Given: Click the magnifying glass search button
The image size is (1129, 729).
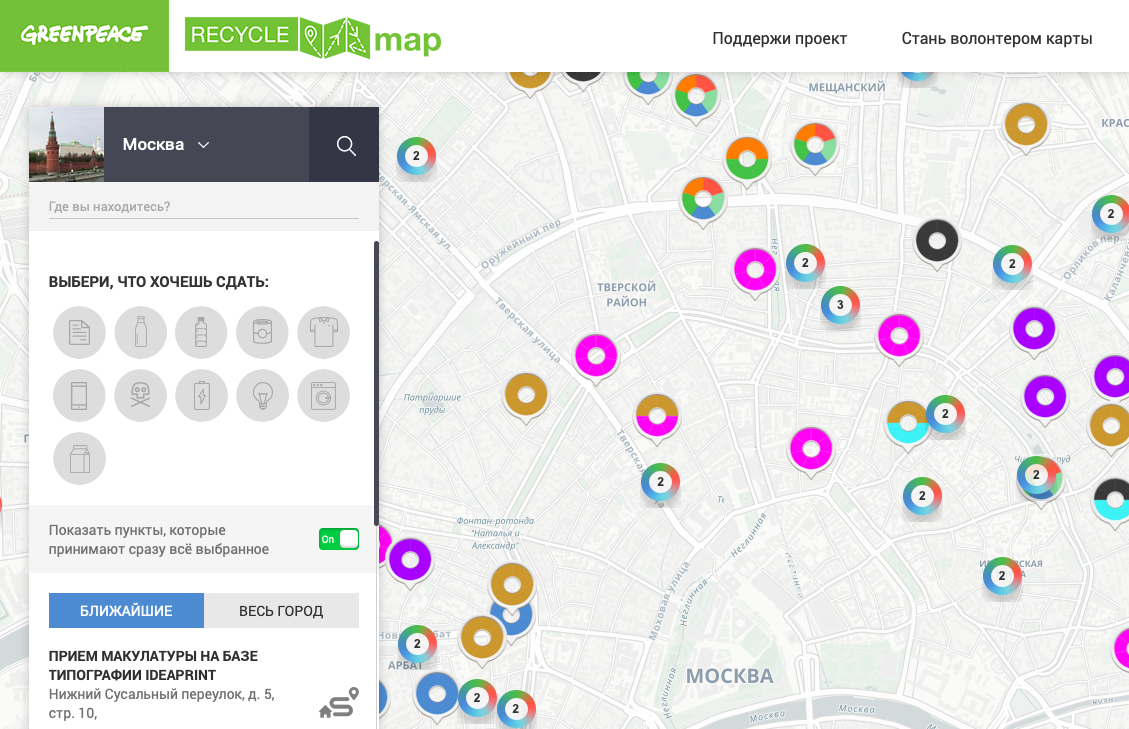Looking at the screenshot, I should pos(346,146).
